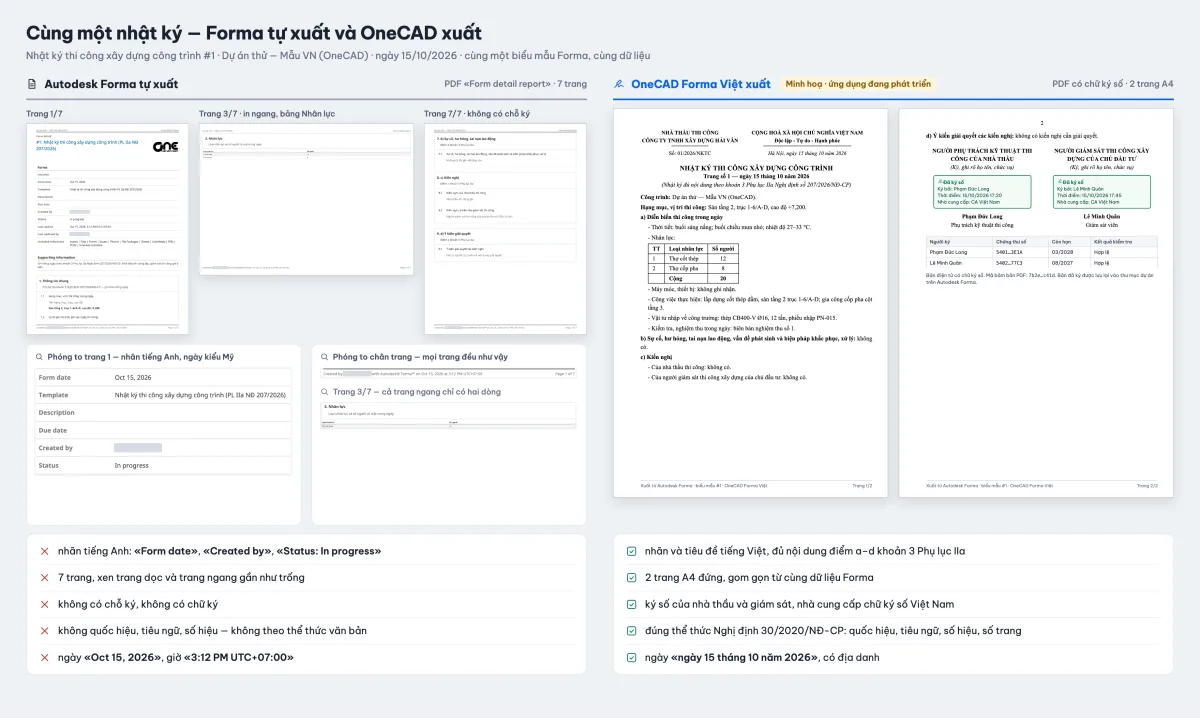The height and width of the screenshot is (718, 1200).
Task: Click the Lê Minh Quân row in certificate table
Action: pos(1042,262)
